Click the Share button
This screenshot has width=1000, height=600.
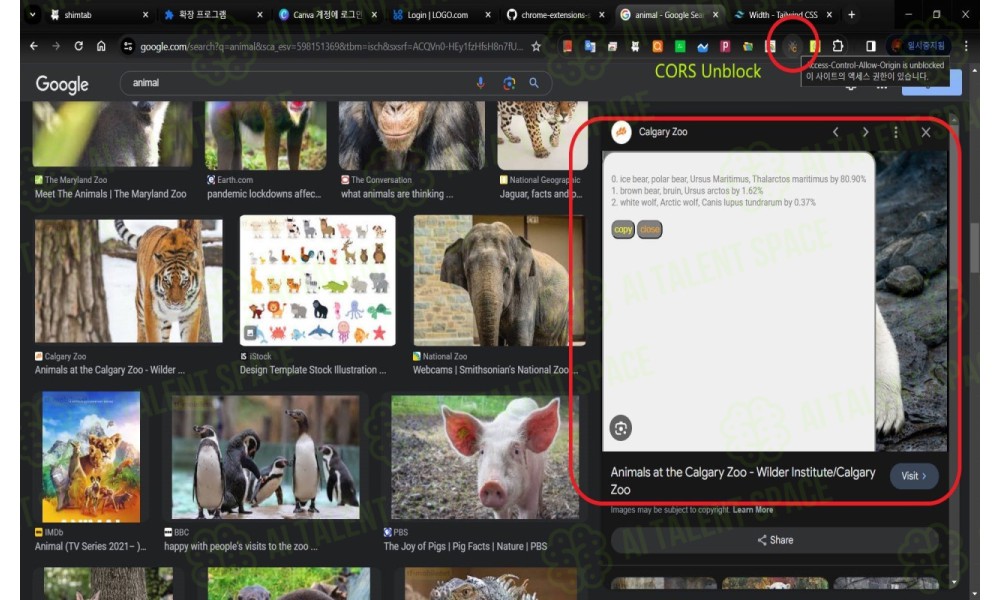pyautogui.click(x=775, y=540)
